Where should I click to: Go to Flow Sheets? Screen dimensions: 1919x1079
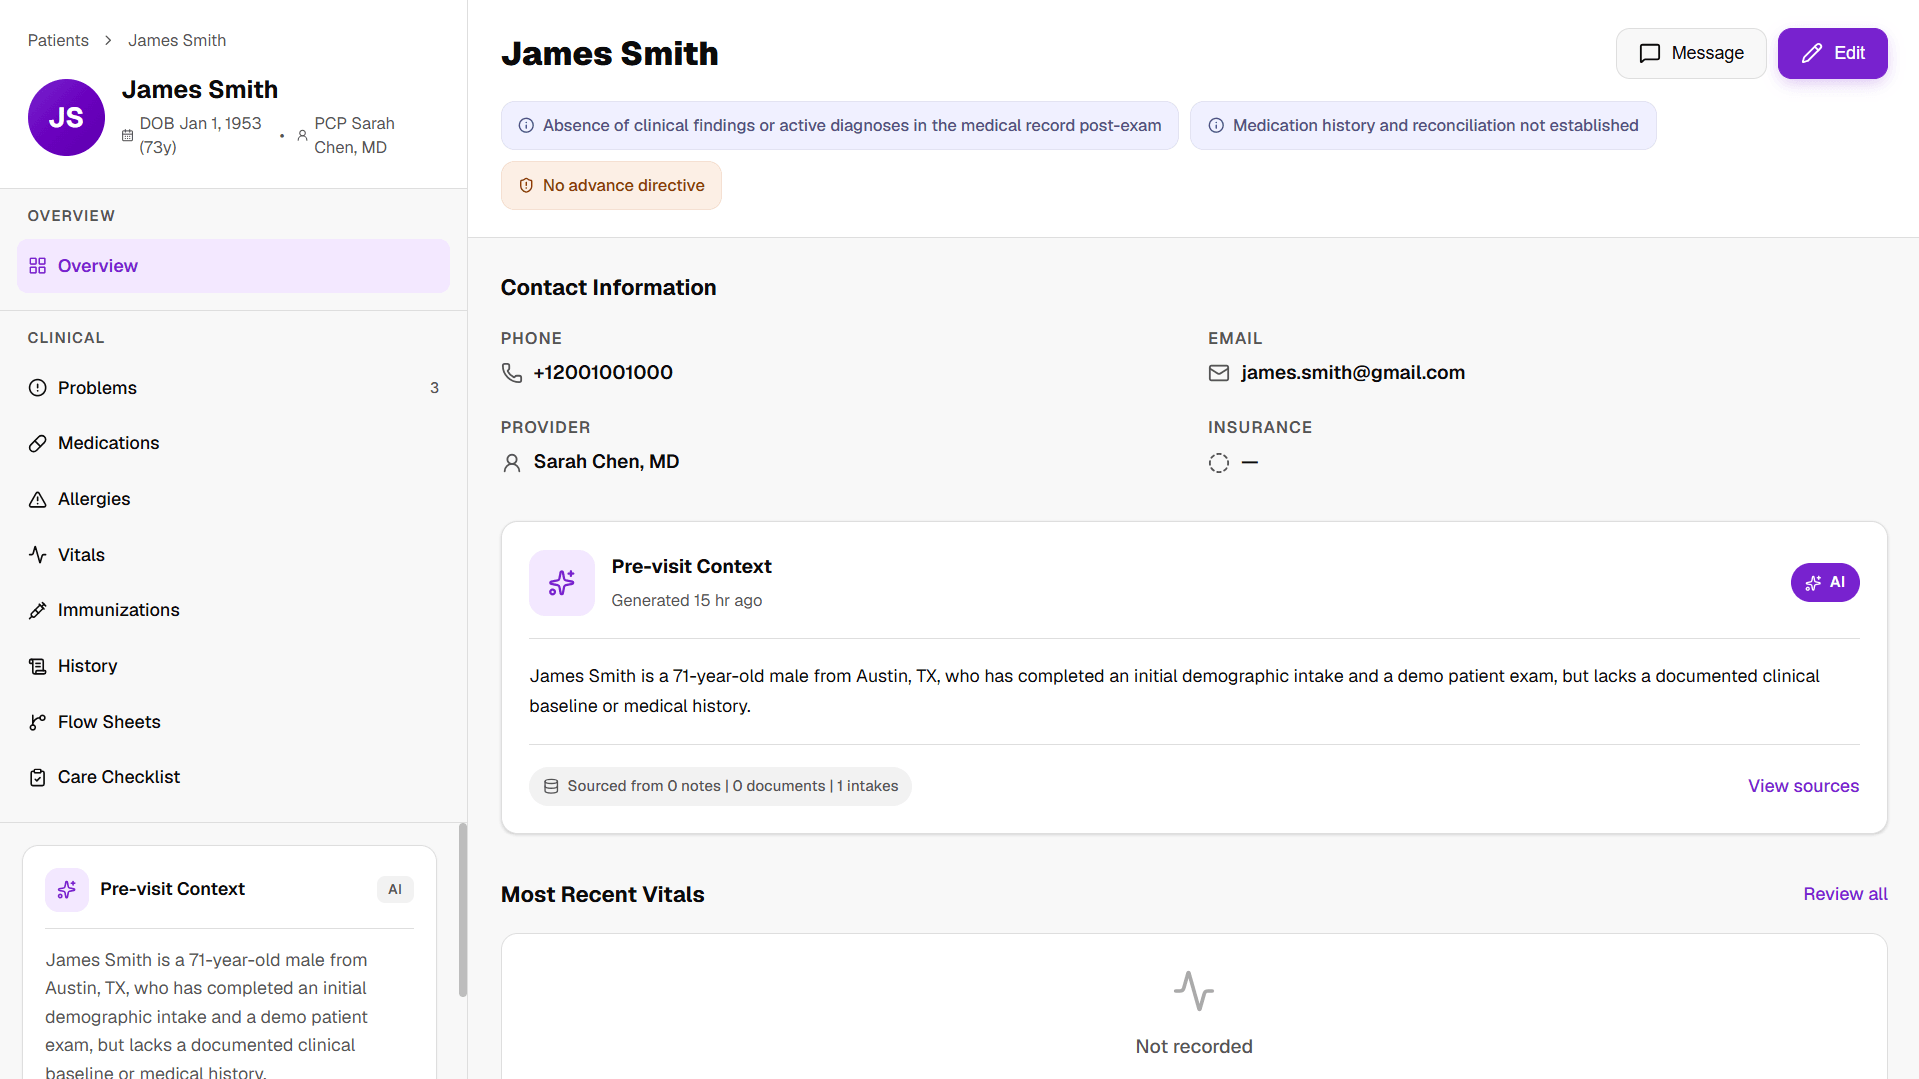click(233, 722)
